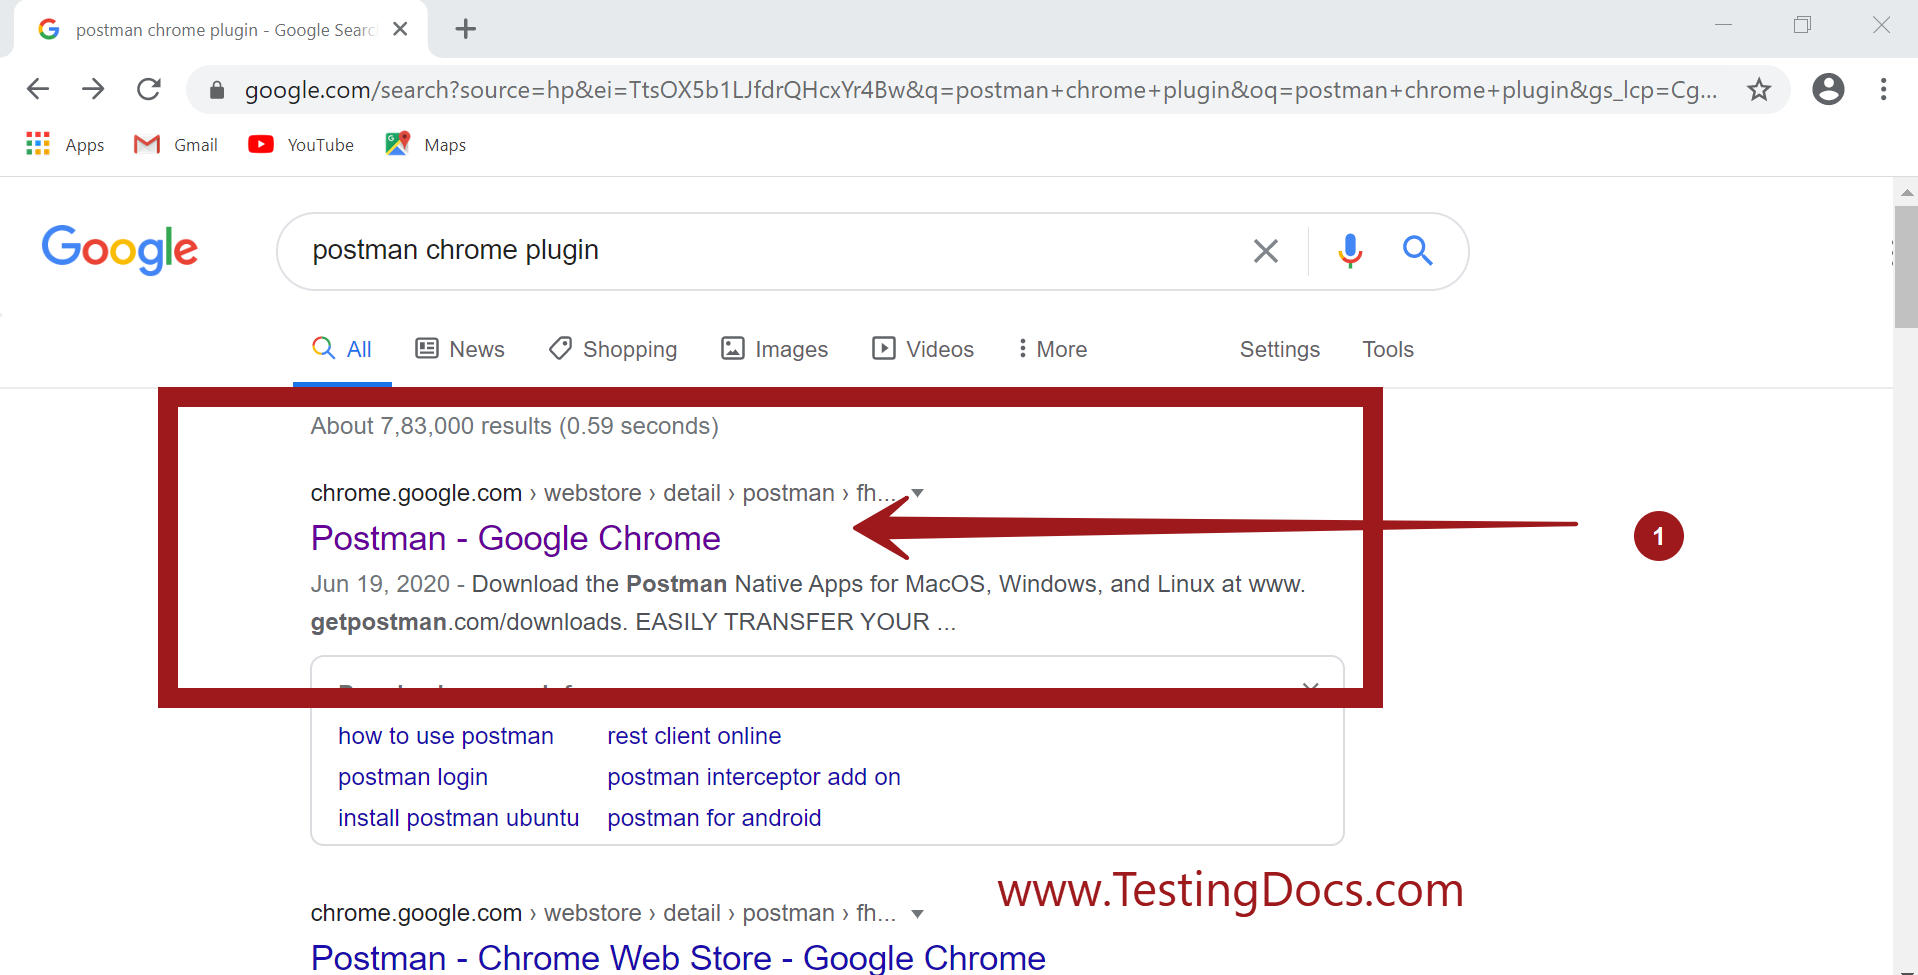The image size is (1918, 975).
Task: Click the 'postman interceptor add on' suggestion
Action: click(754, 777)
